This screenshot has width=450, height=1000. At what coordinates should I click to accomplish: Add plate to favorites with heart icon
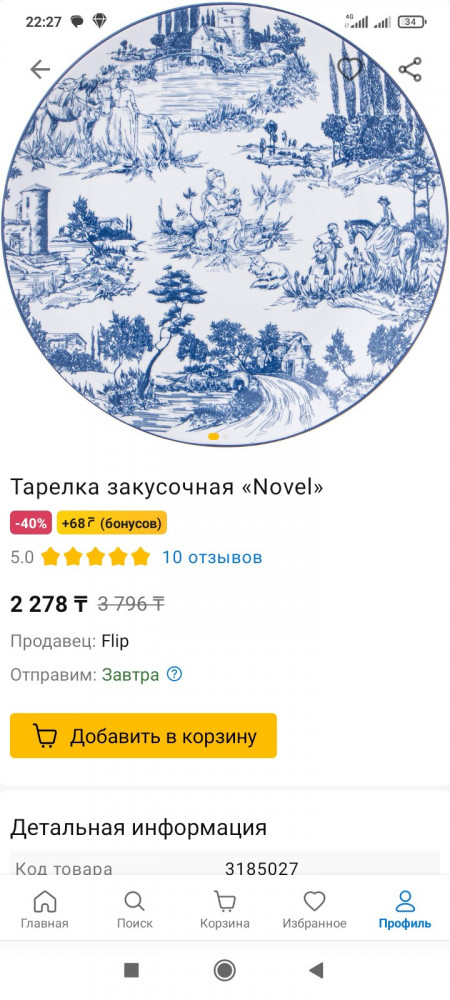click(349, 69)
